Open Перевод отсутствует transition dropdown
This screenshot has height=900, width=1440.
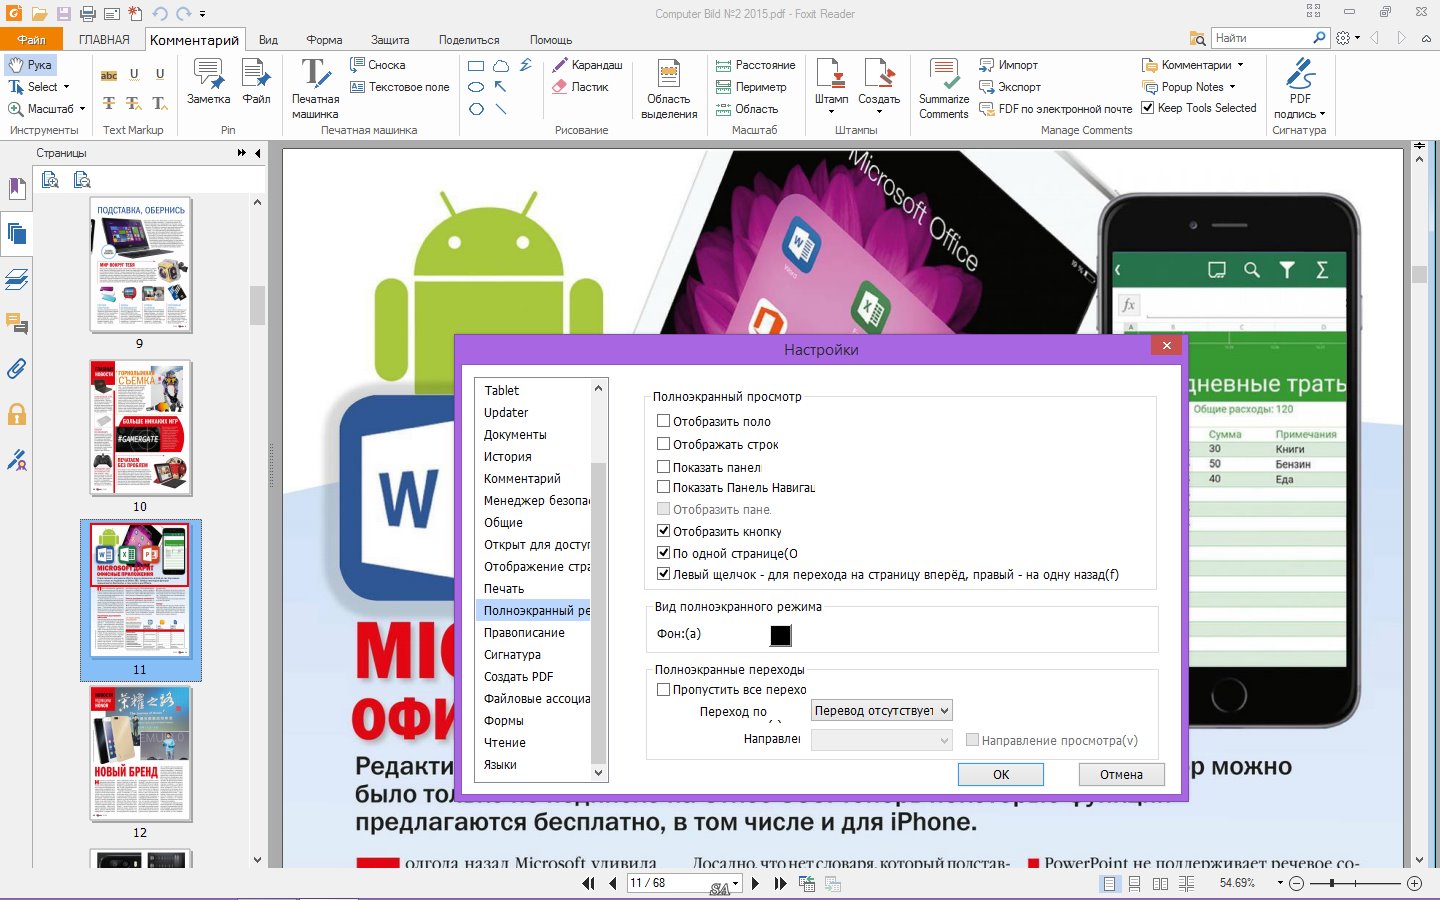click(x=881, y=710)
